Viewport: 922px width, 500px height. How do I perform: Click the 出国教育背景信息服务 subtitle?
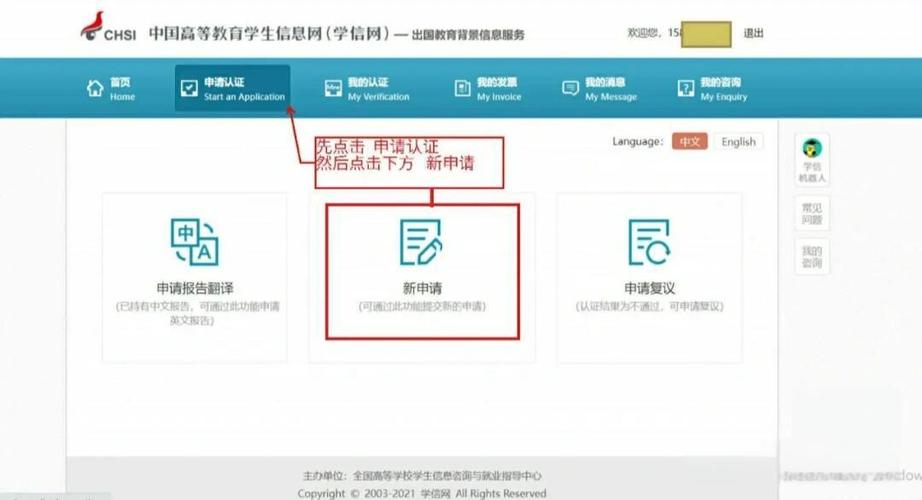click(468, 35)
